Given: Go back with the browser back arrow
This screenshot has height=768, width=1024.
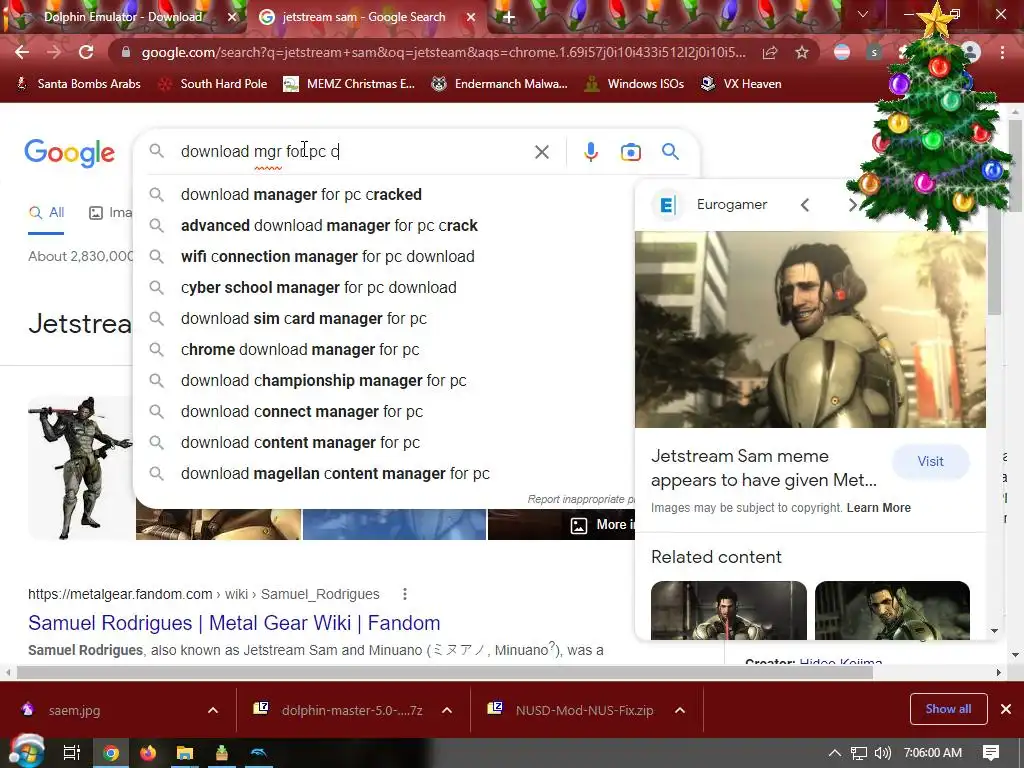Looking at the screenshot, I should [22, 52].
